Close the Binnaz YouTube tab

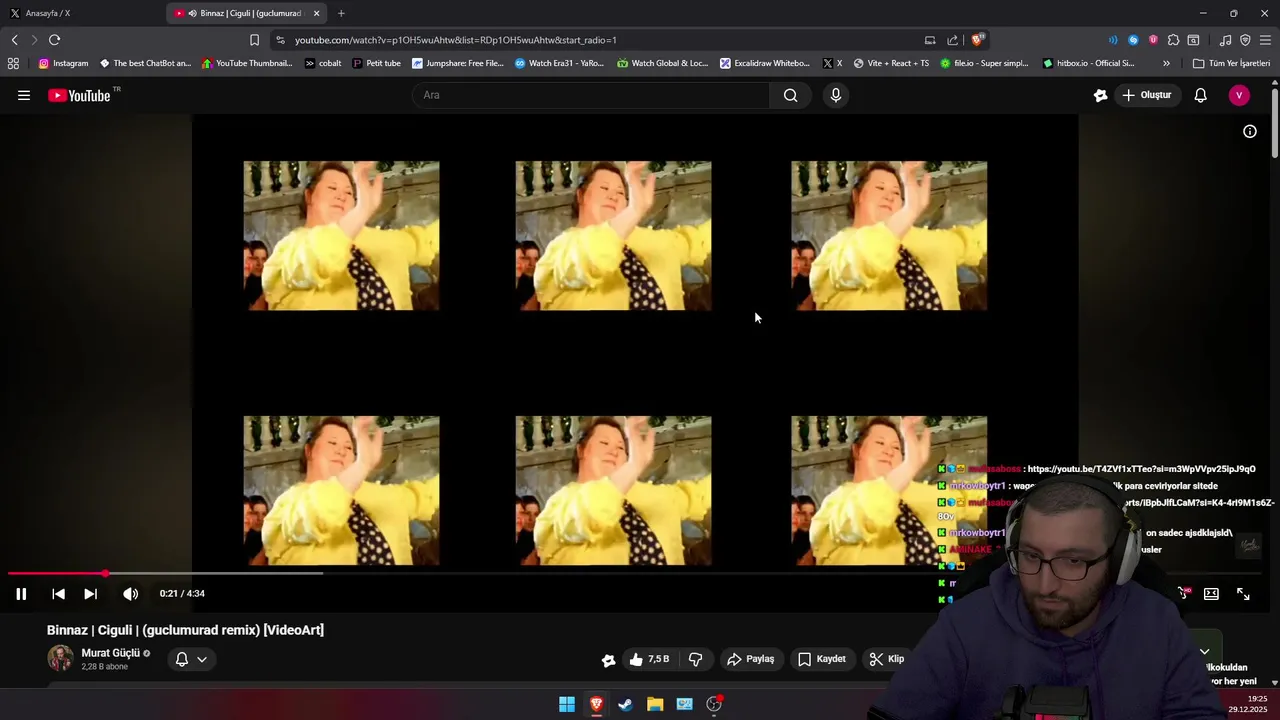click(x=317, y=13)
